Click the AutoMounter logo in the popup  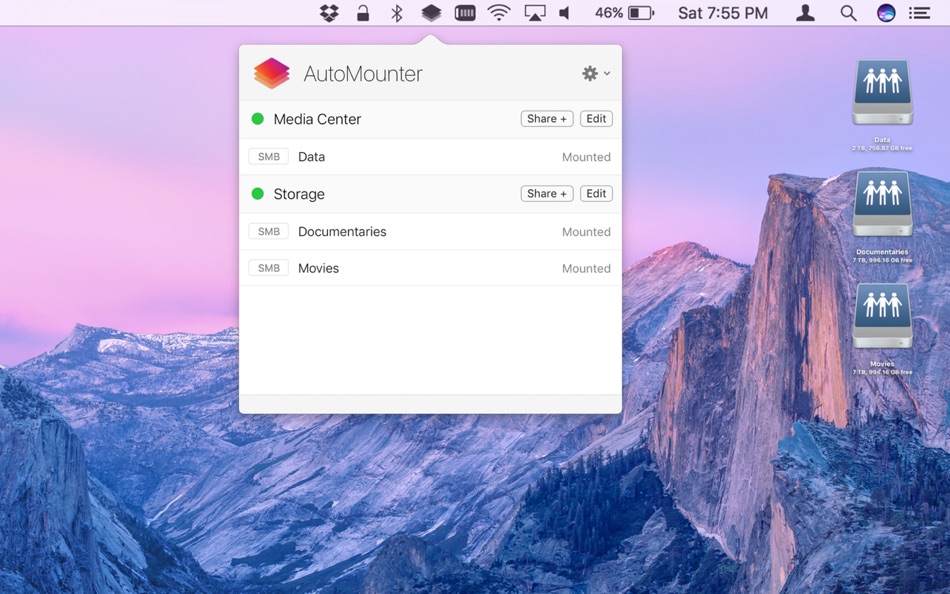[271, 73]
